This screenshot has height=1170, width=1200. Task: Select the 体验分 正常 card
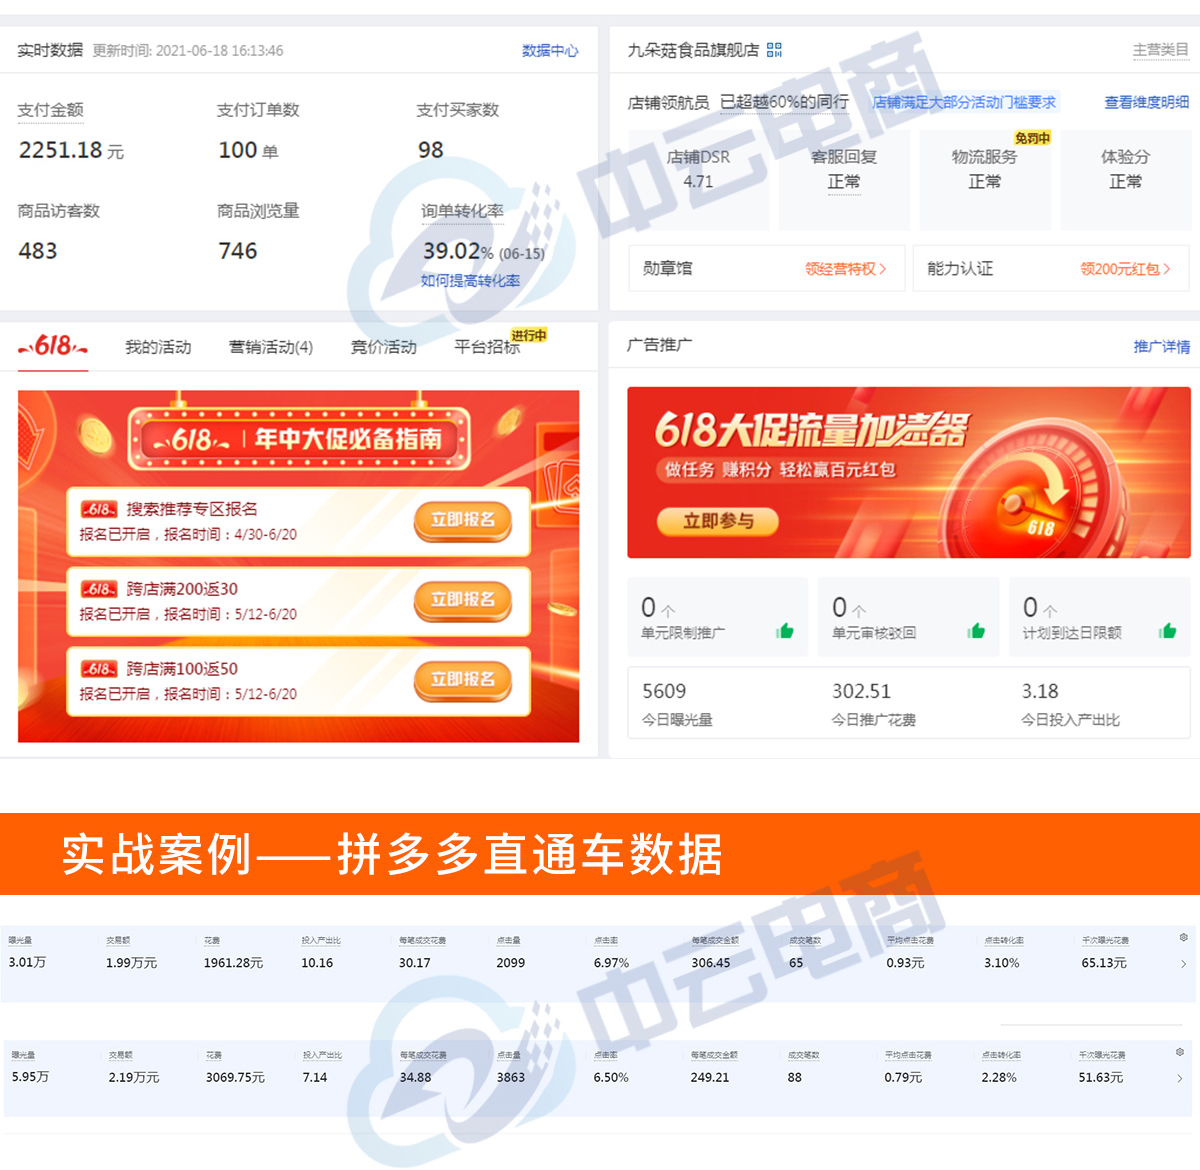pyautogui.click(x=1125, y=179)
